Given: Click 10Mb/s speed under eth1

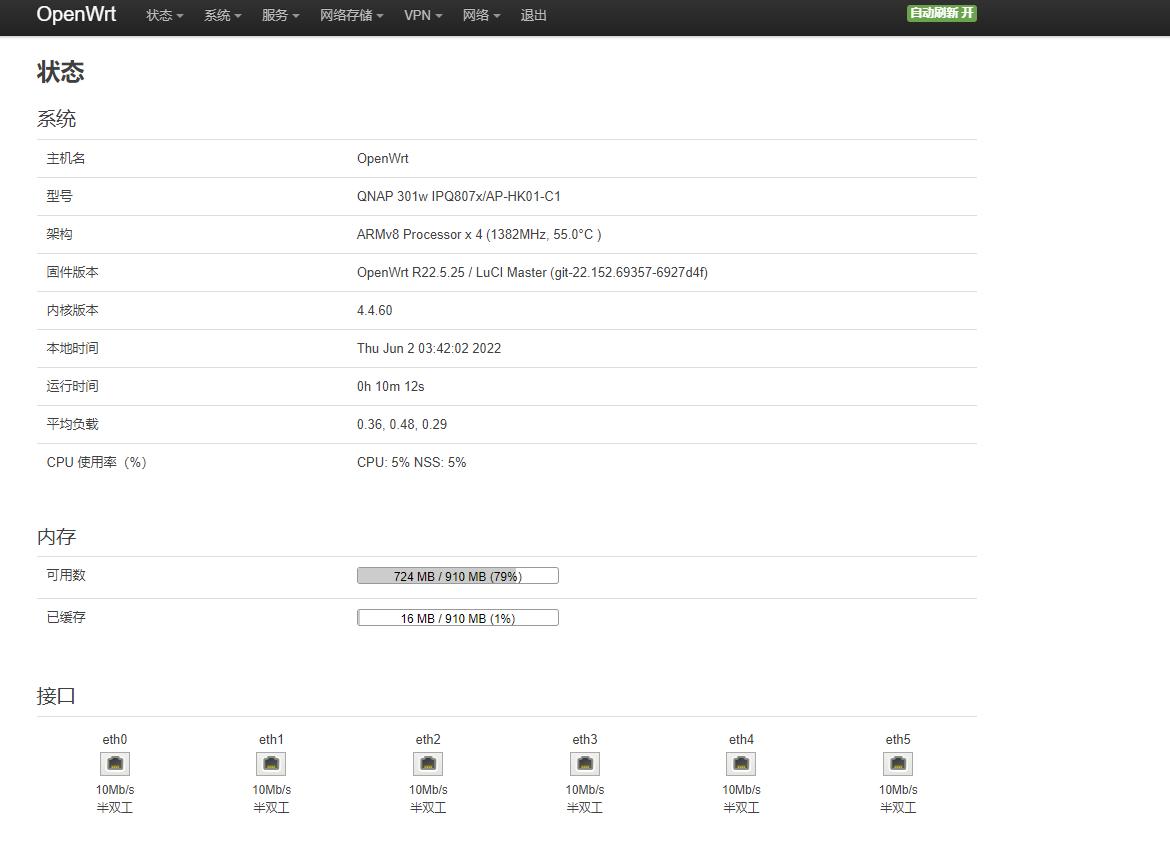Looking at the screenshot, I should (272, 789).
